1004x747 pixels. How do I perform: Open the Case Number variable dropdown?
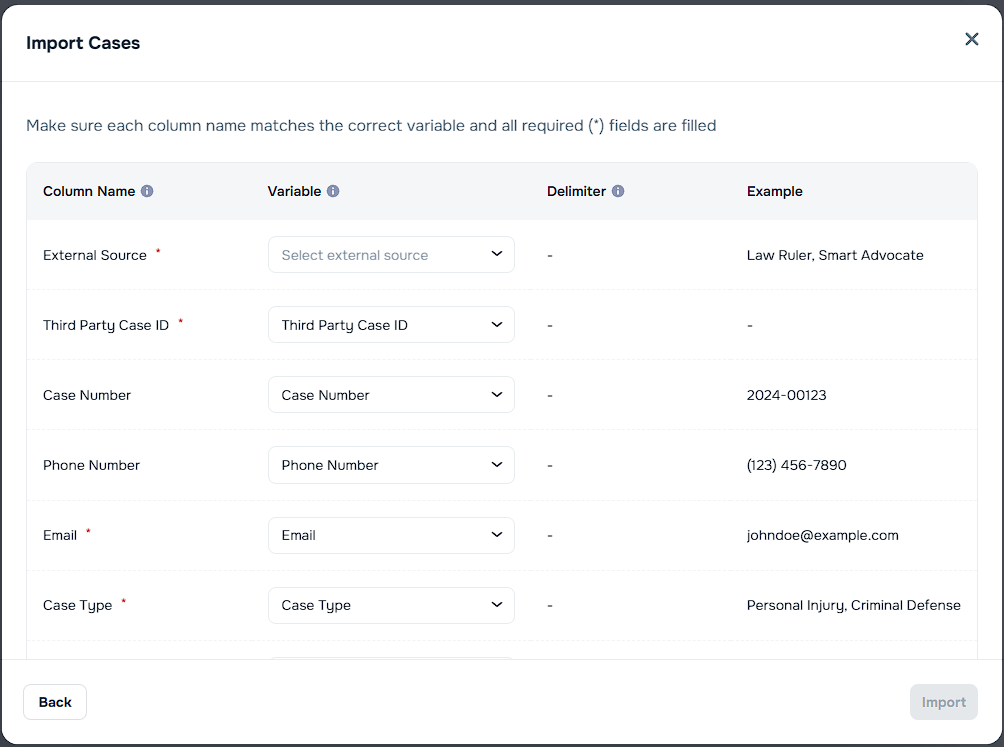391,394
